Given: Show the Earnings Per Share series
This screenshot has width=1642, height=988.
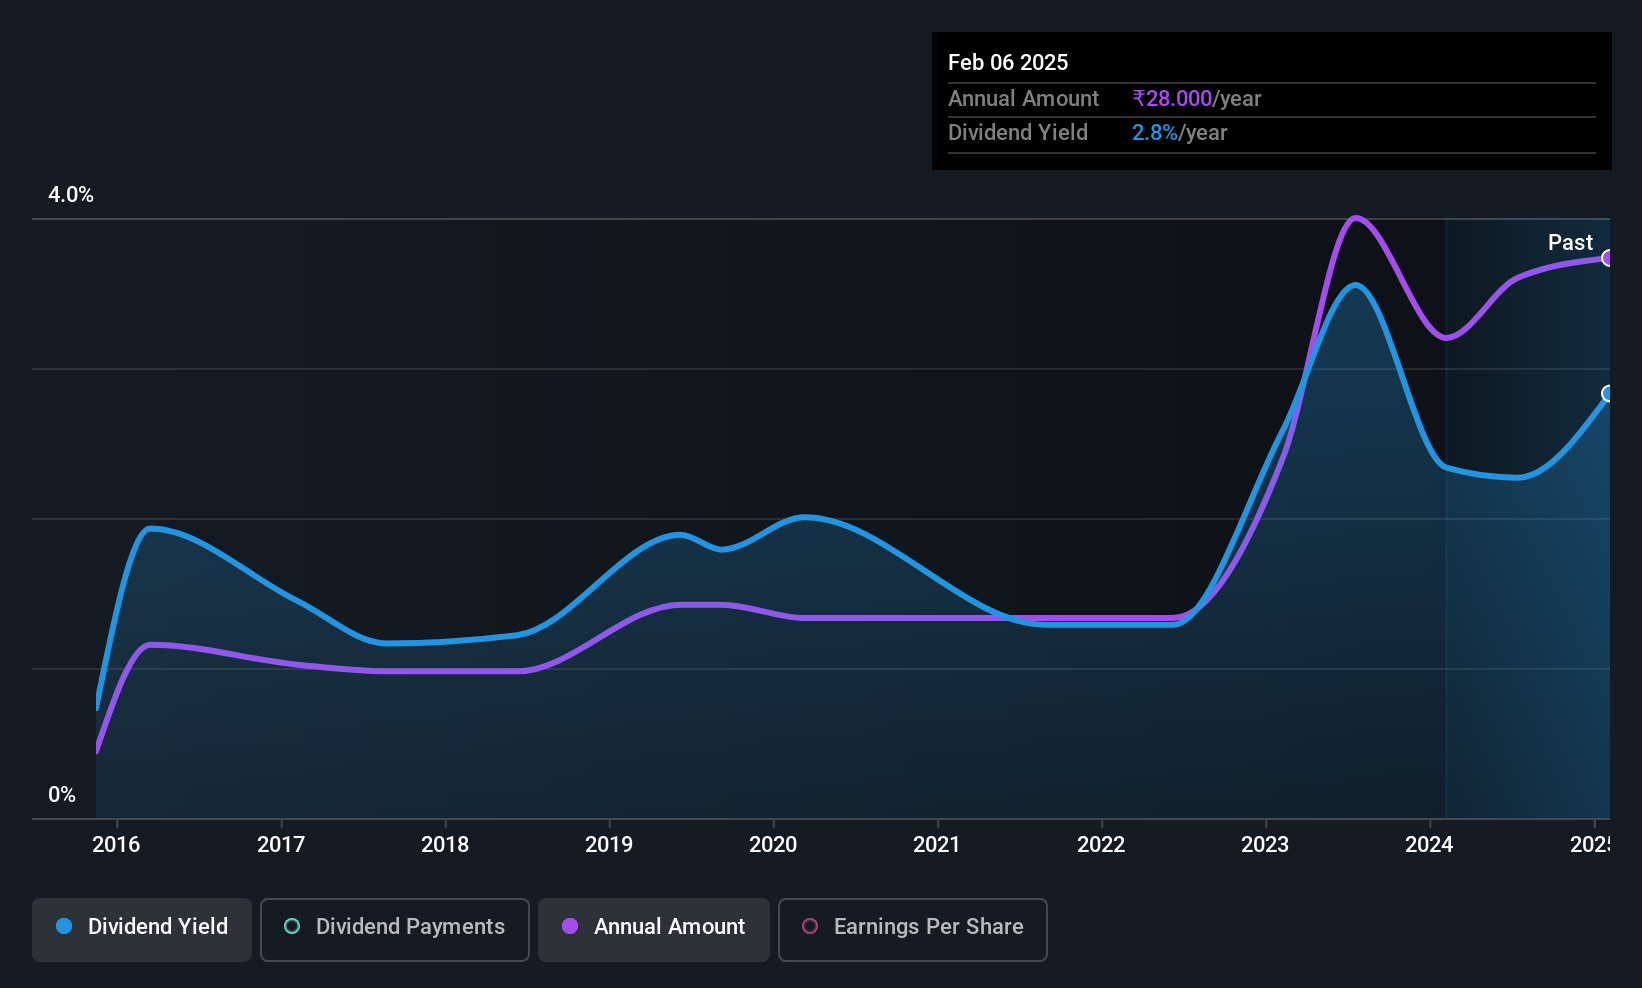Looking at the screenshot, I should click(913, 929).
